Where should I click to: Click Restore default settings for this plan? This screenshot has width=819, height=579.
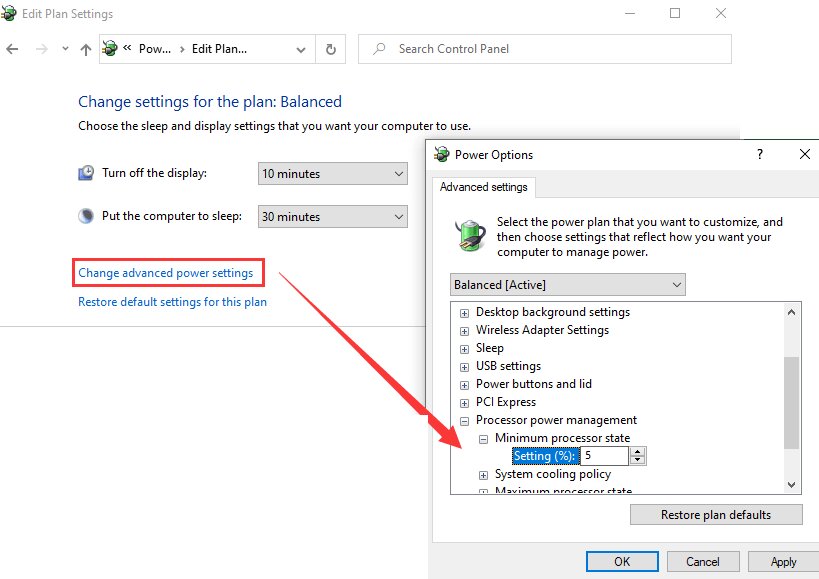(x=172, y=302)
